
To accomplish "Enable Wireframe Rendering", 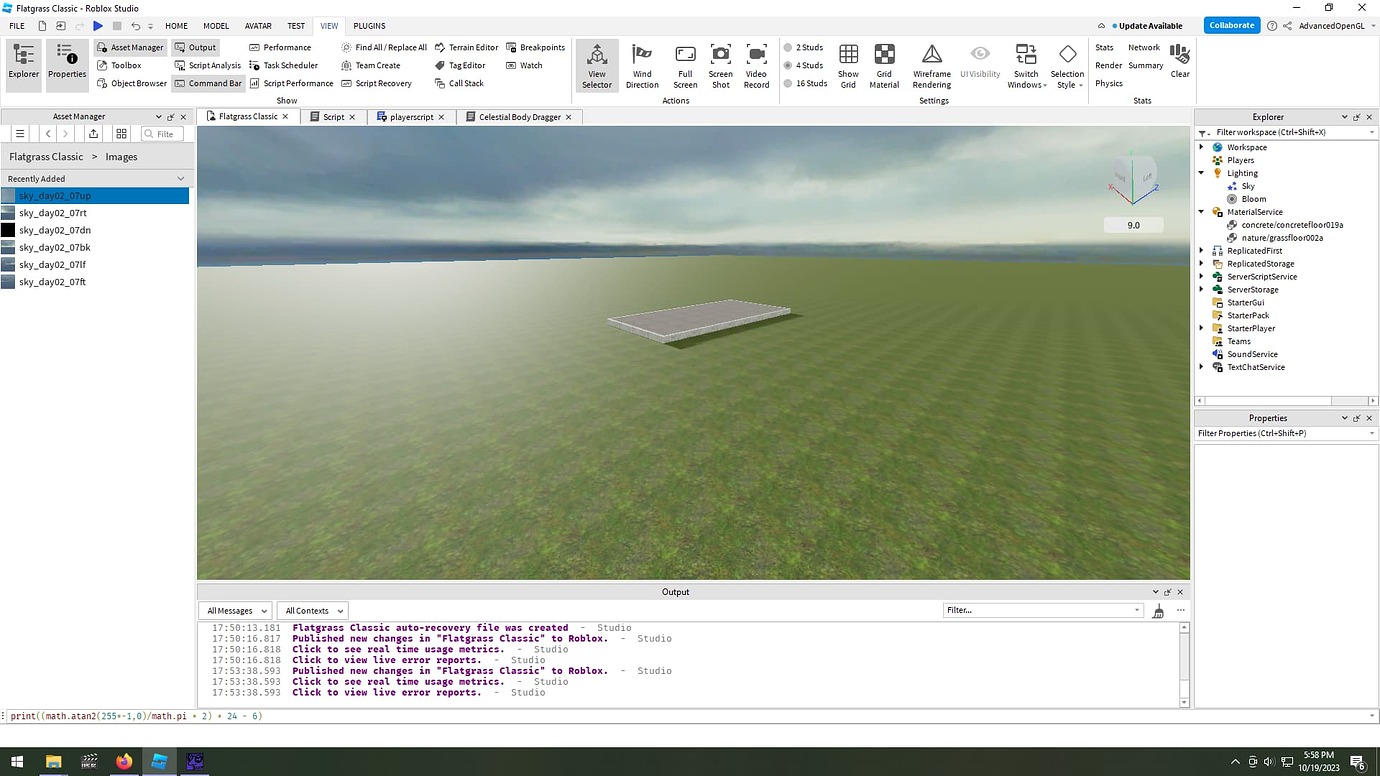I will pos(930,65).
